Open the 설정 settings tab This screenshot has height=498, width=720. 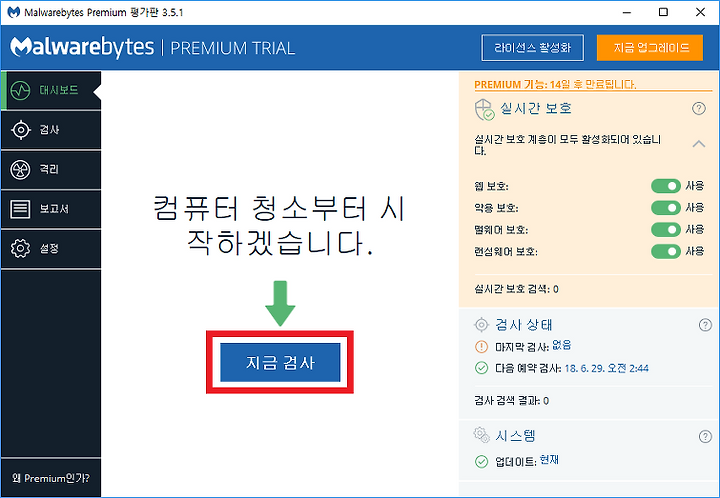[x=51, y=249]
